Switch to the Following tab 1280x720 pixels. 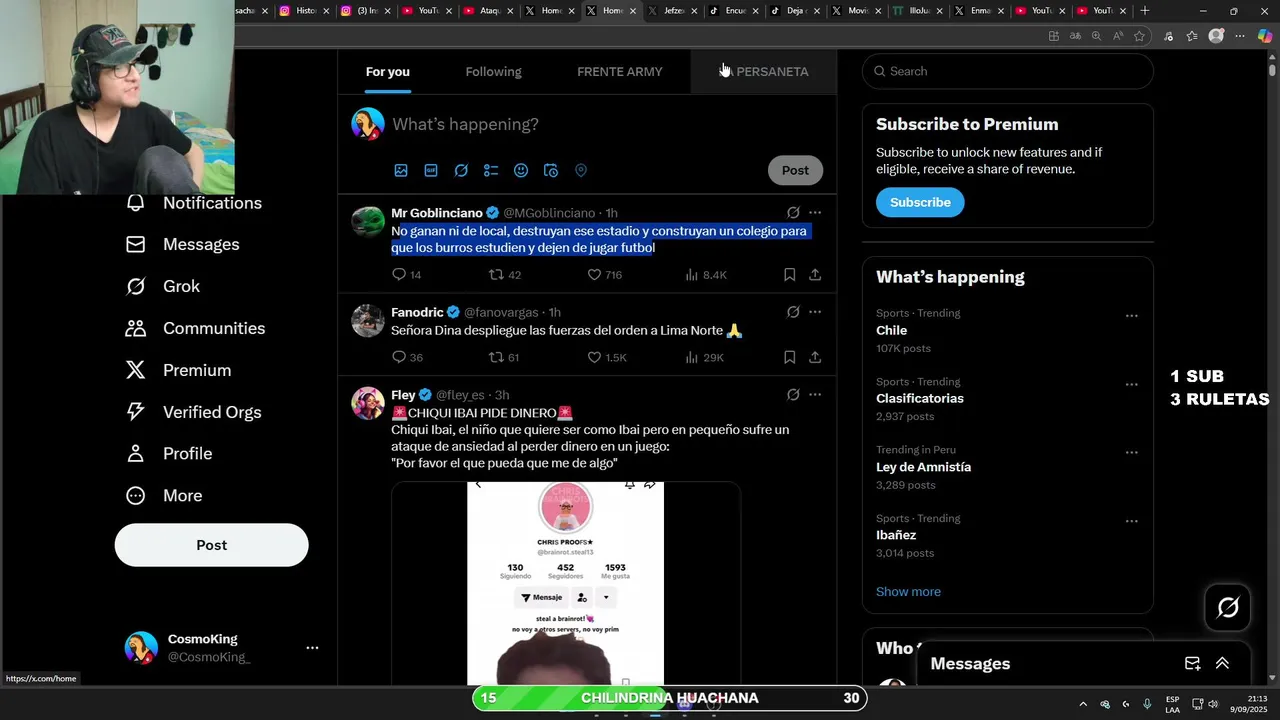click(x=493, y=72)
